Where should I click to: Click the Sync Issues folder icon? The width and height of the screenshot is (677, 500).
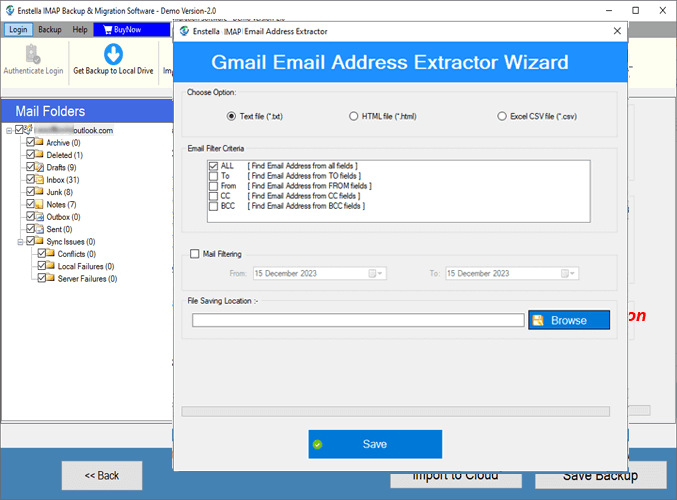(x=39, y=241)
